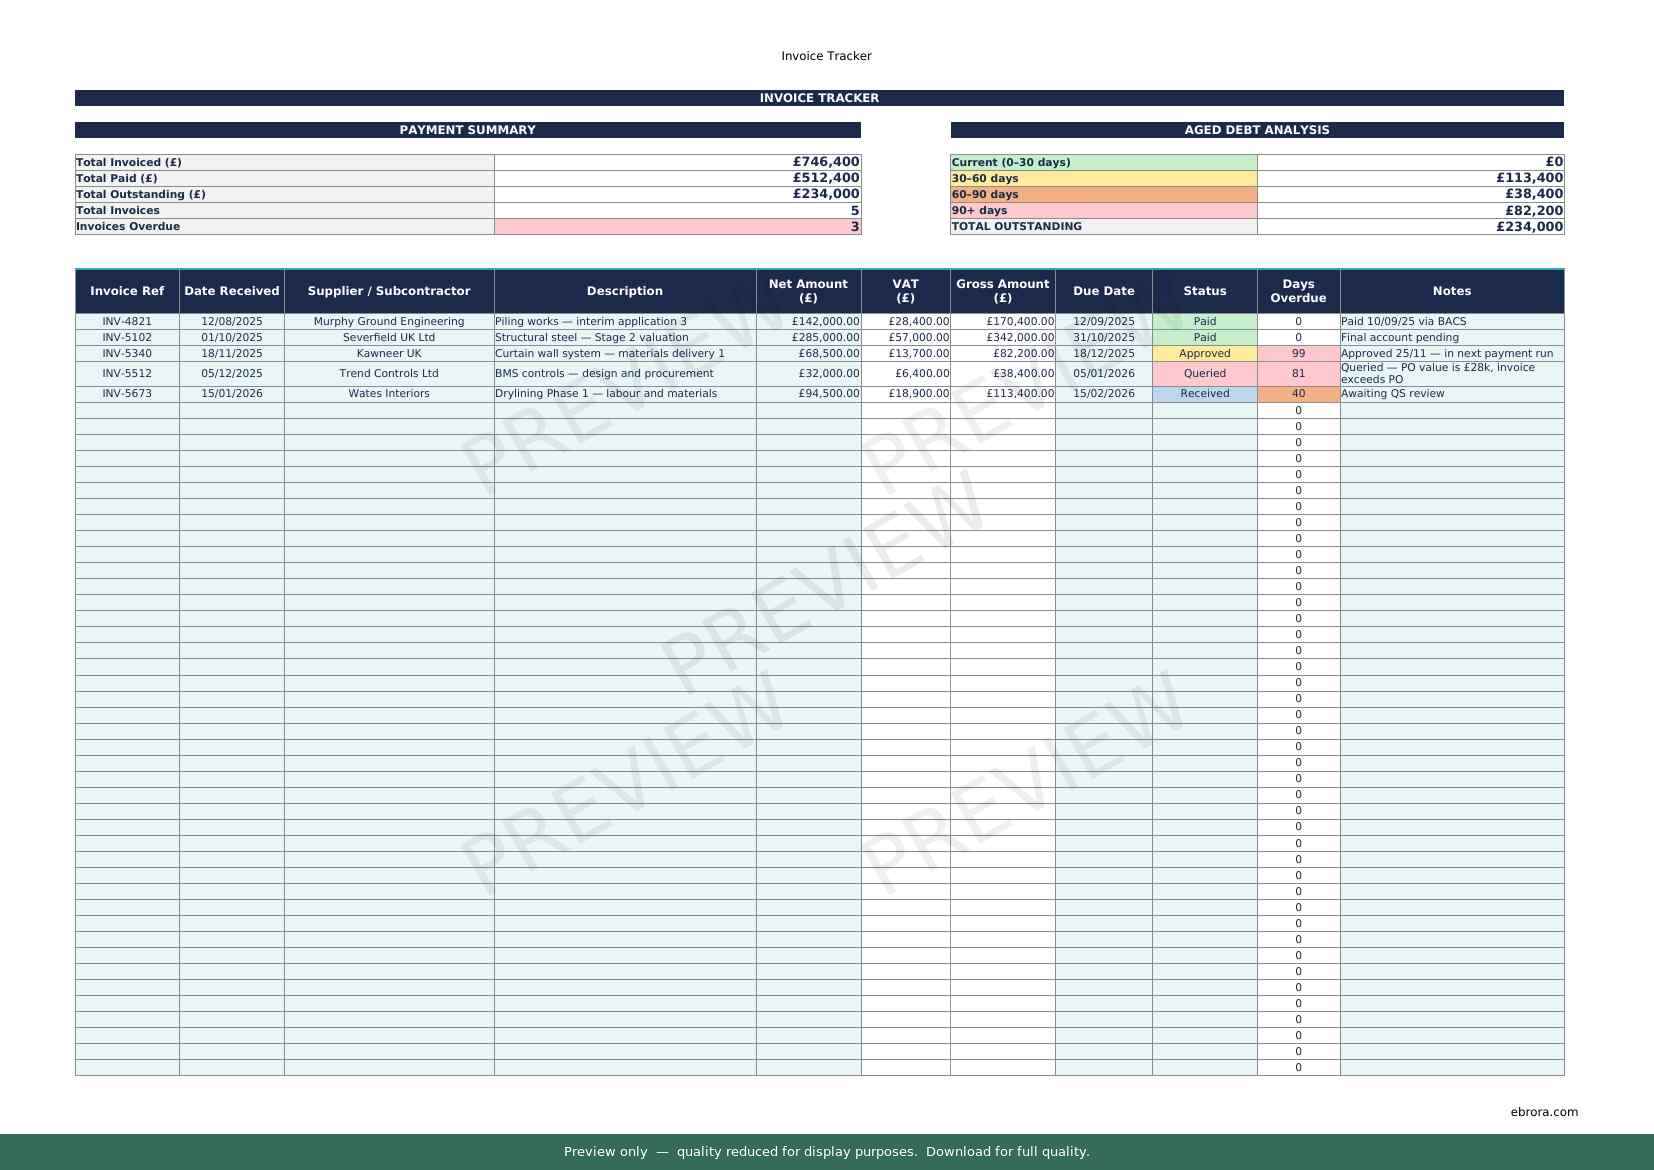This screenshot has width=1654, height=1170.
Task: Select the blue Received status cell
Action: click(x=1204, y=393)
